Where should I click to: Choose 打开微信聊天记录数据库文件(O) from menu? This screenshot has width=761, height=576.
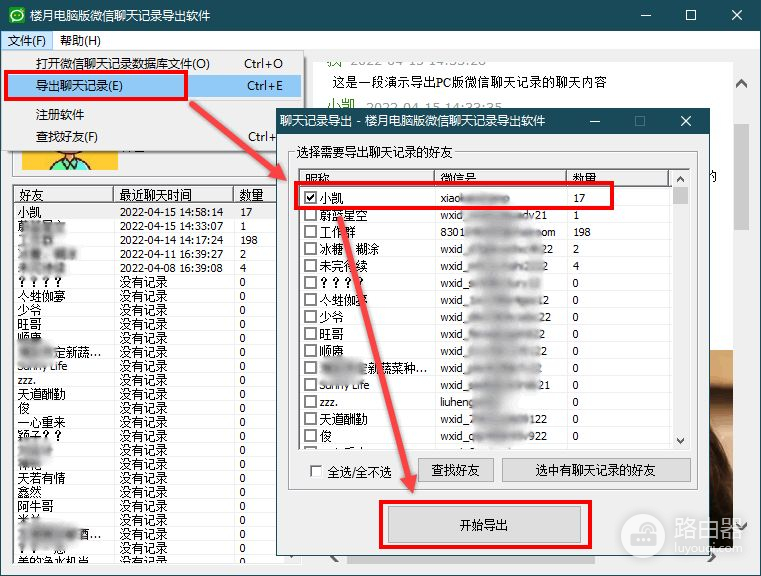[x=123, y=64]
